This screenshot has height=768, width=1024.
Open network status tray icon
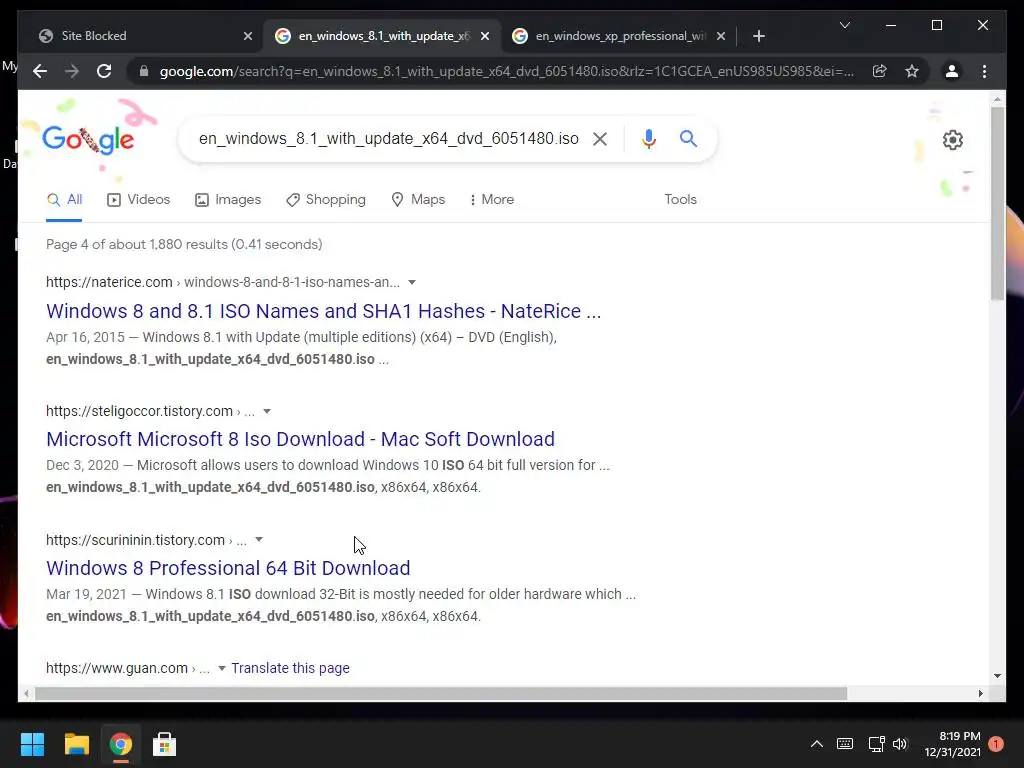click(876, 744)
